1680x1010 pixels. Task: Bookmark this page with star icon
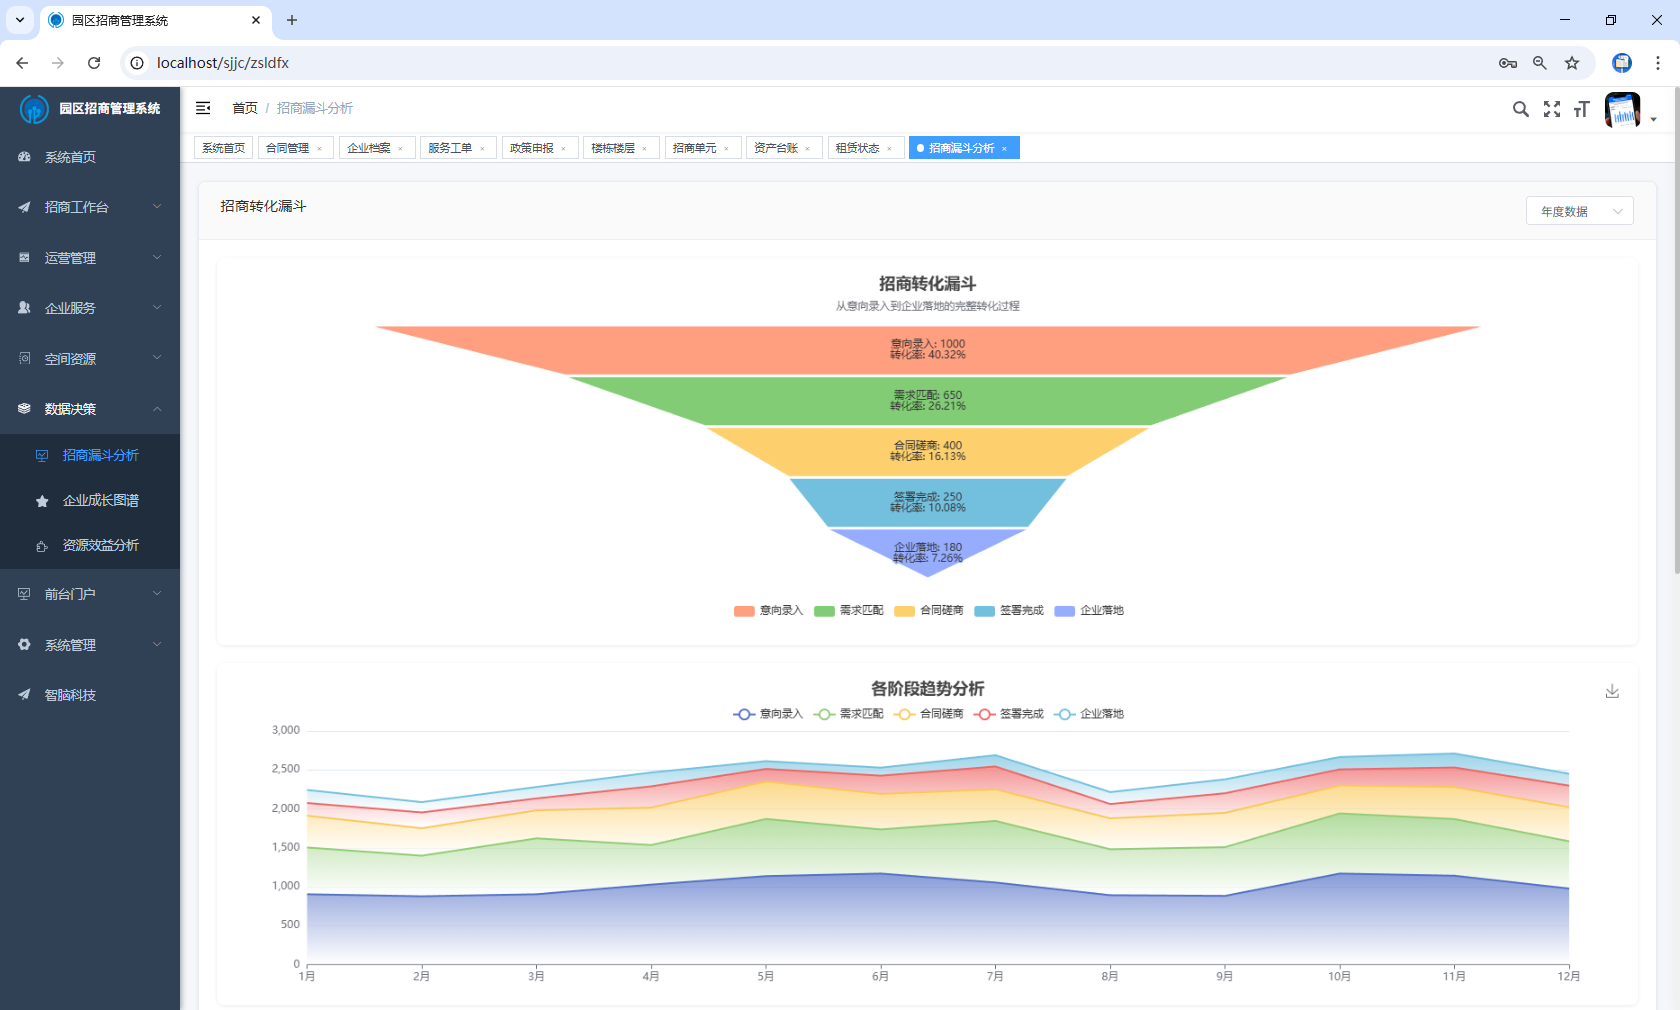tap(1572, 63)
